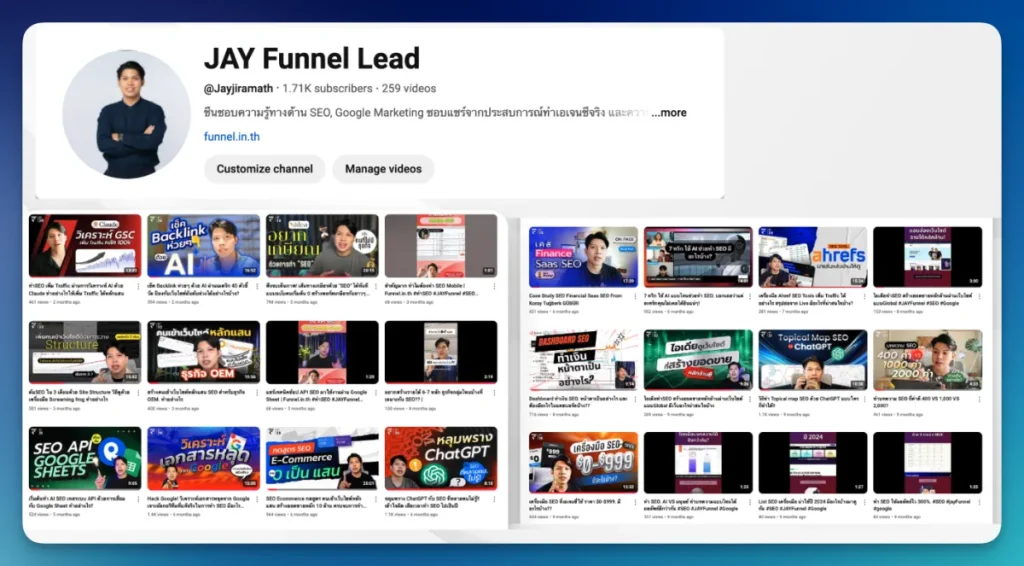1024x566 pixels.
Task: Open the Structure video thumbnail
Action: 85,352
